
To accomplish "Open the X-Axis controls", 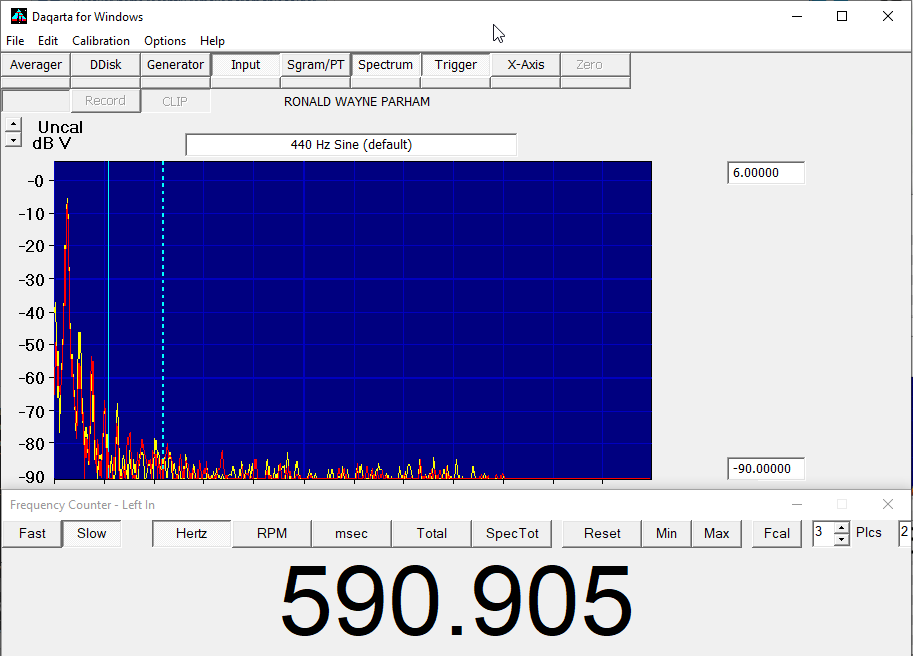I will pyautogui.click(x=525, y=65).
